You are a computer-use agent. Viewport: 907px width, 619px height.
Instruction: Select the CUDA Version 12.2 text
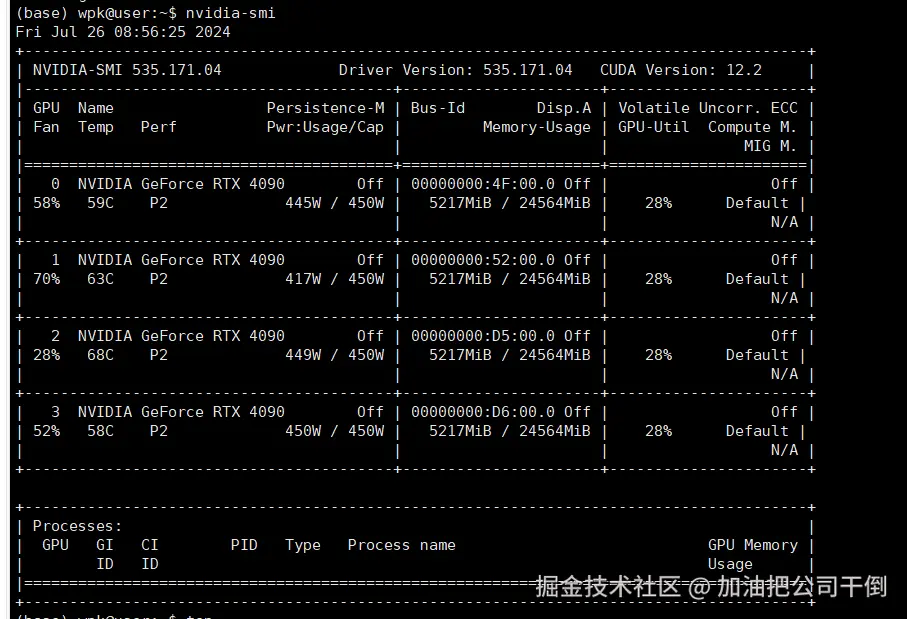tap(680, 70)
